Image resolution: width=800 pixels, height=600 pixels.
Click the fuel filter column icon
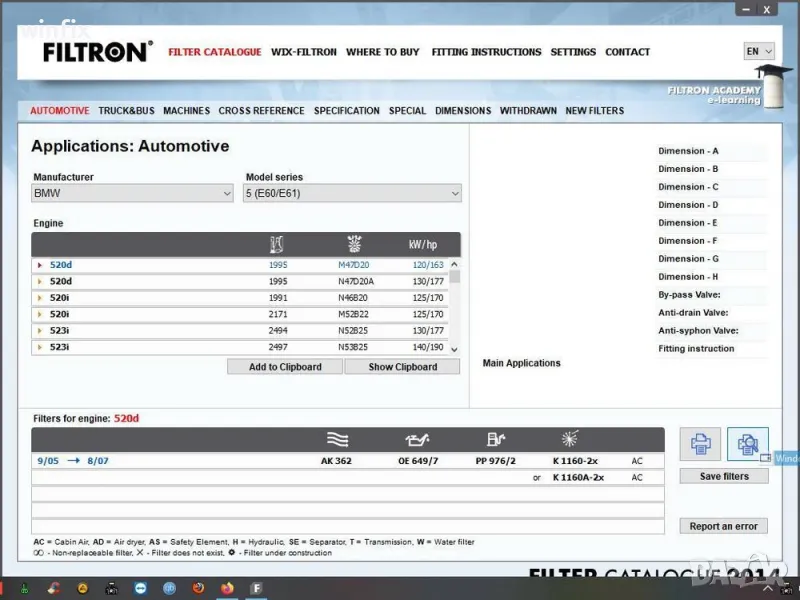point(495,439)
